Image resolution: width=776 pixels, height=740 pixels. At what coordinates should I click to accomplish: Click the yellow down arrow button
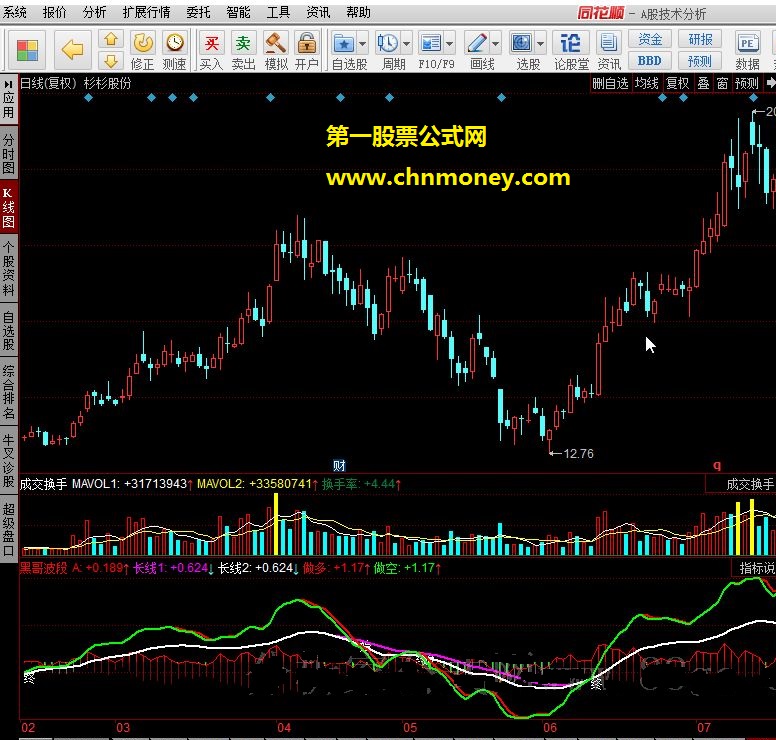pos(111,61)
